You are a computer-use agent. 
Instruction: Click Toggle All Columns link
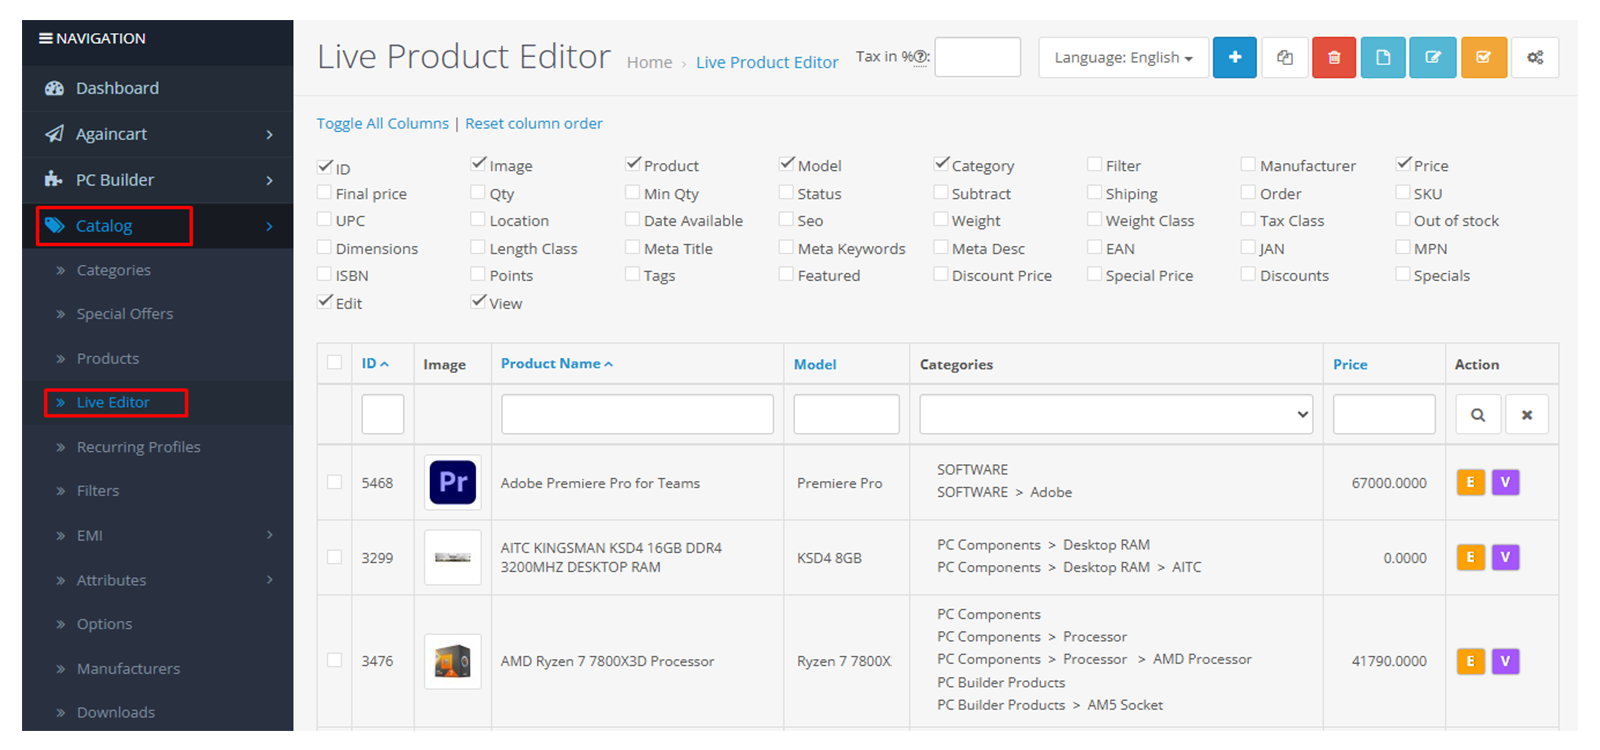[383, 124]
